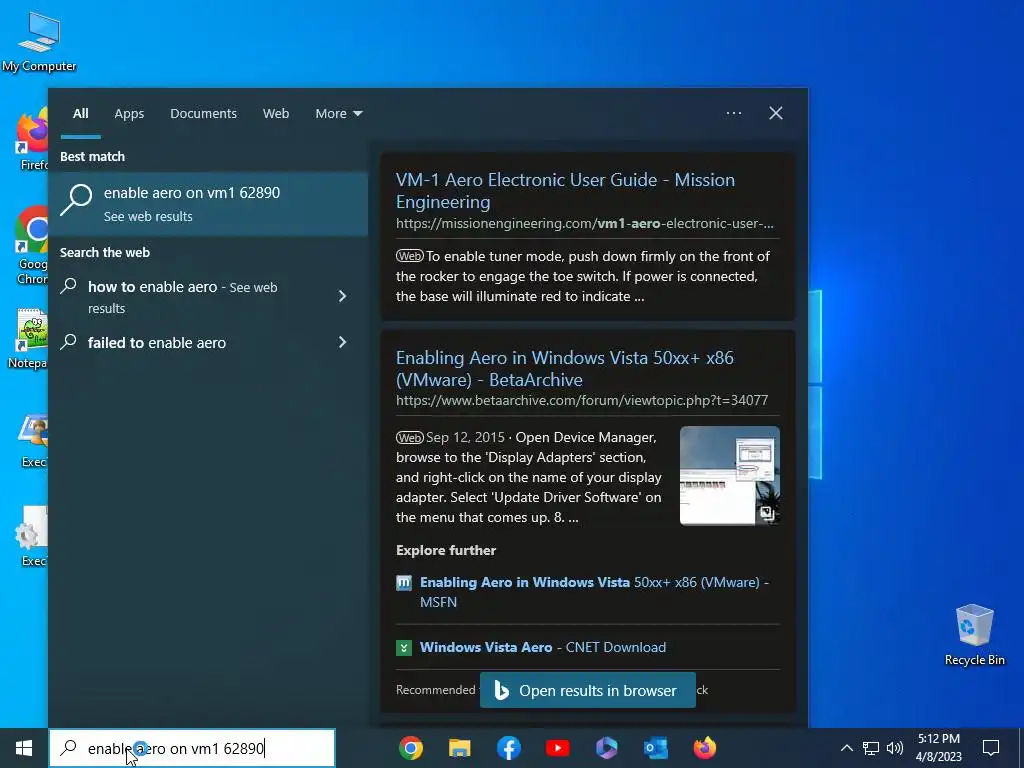This screenshot has width=1024, height=768.
Task: Switch to the Web search tab
Action: click(276, 114)
